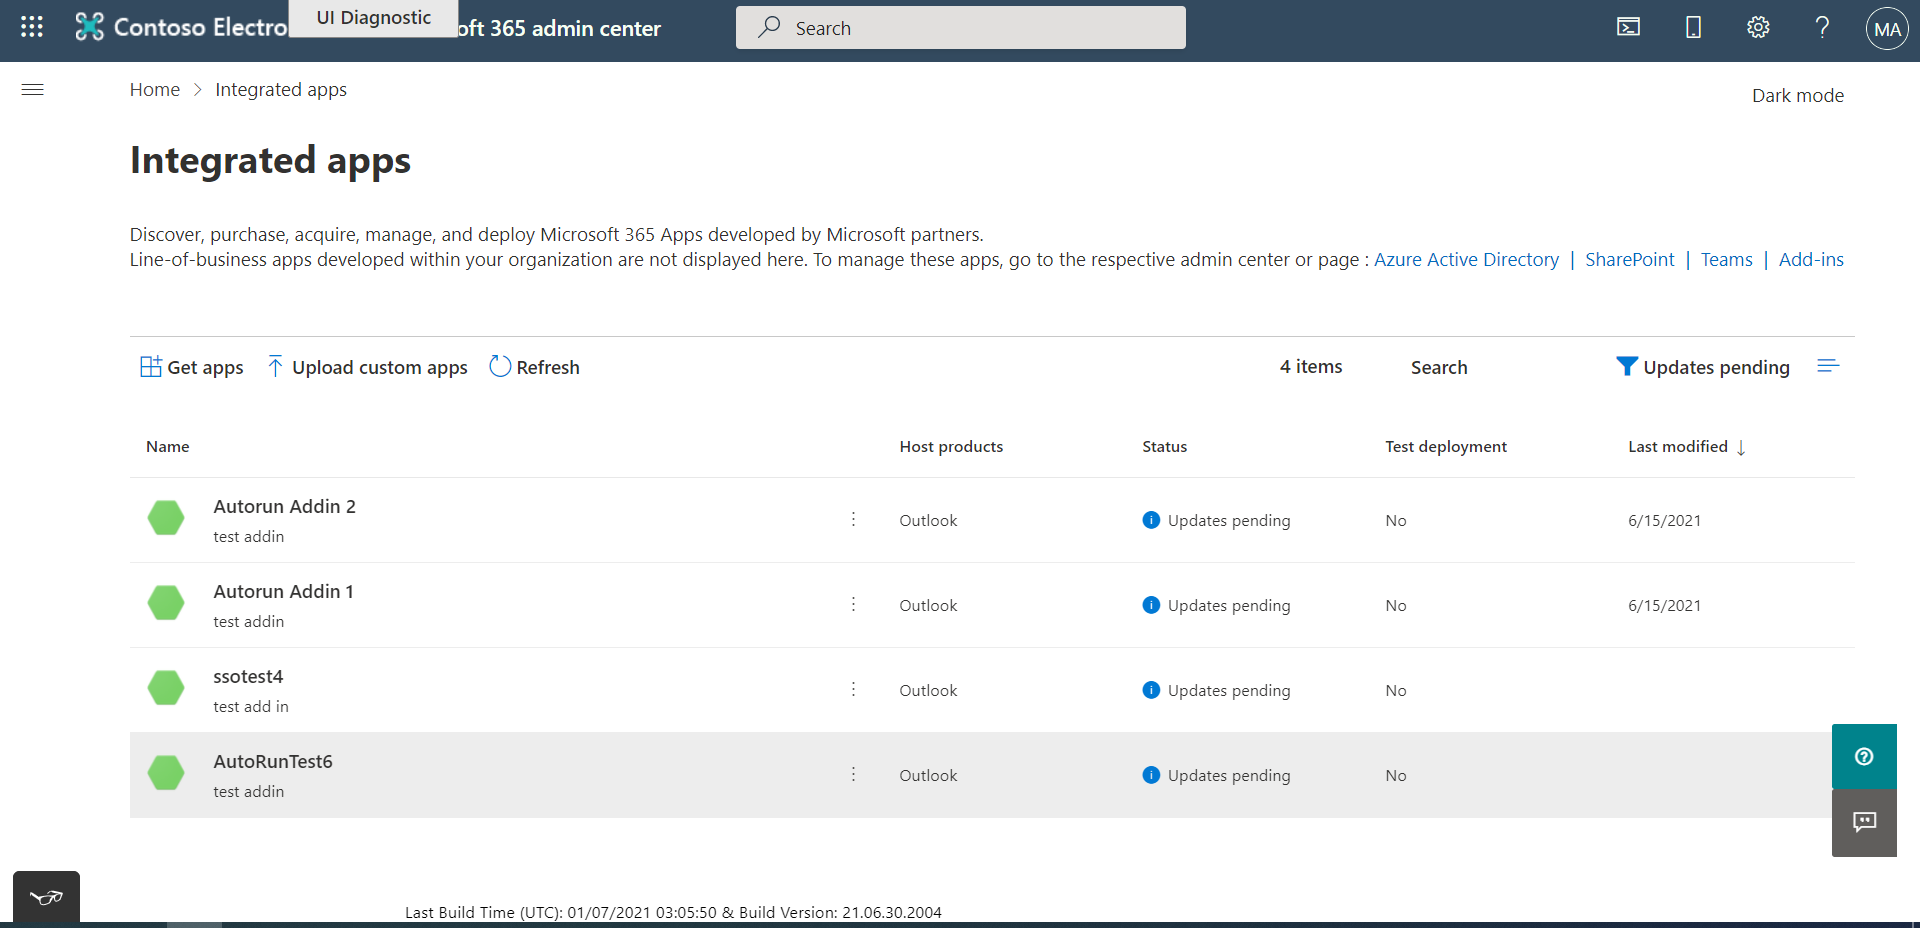Sort by Status column header
Image resolution: width=1920 pixels, height=928 pixels.
click(1164, 447)
